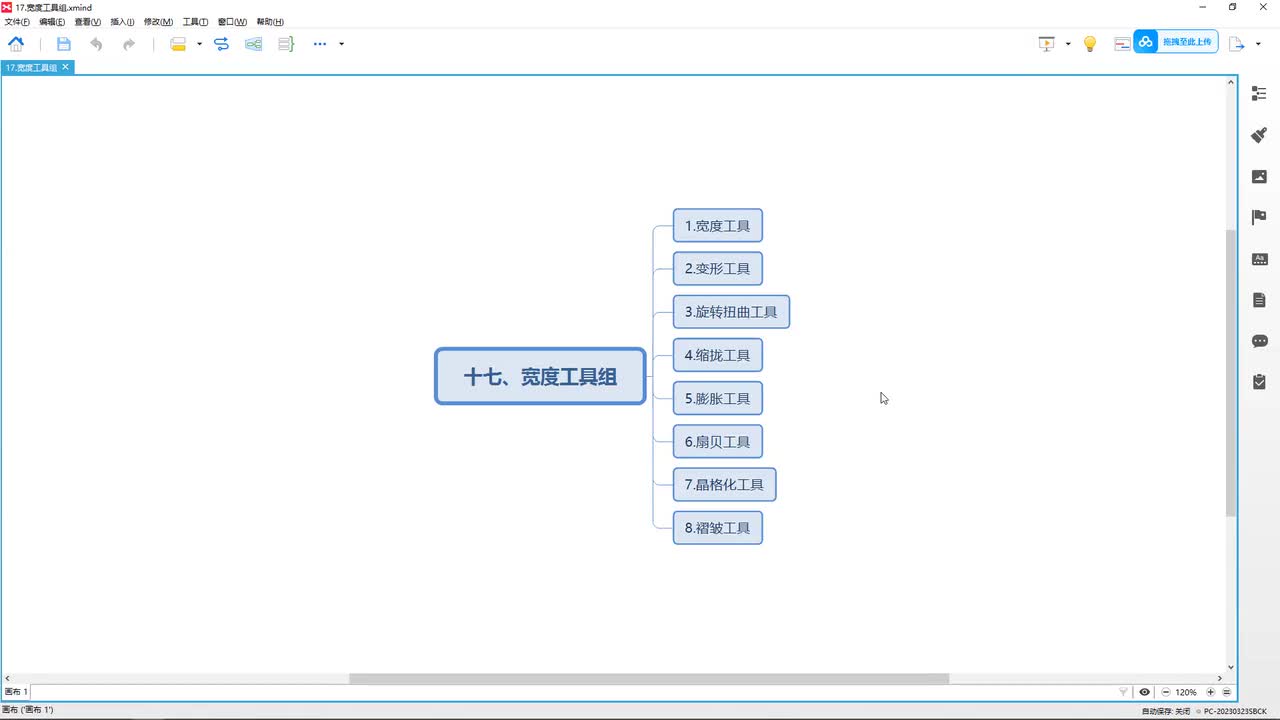Save the mind map with floppy icon
Screen dimensions: 1280x720
(64, 44)
